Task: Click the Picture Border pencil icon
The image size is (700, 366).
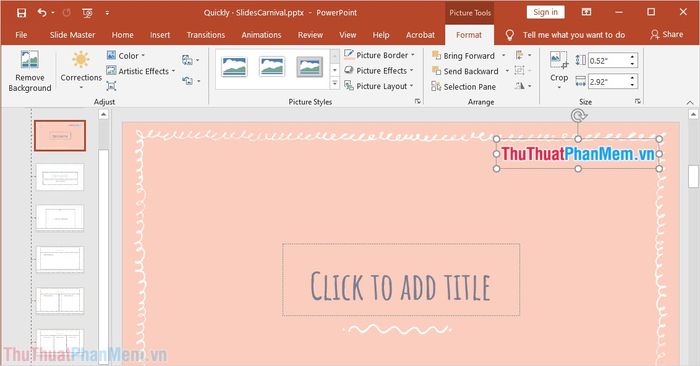Action: click(349, 55)
